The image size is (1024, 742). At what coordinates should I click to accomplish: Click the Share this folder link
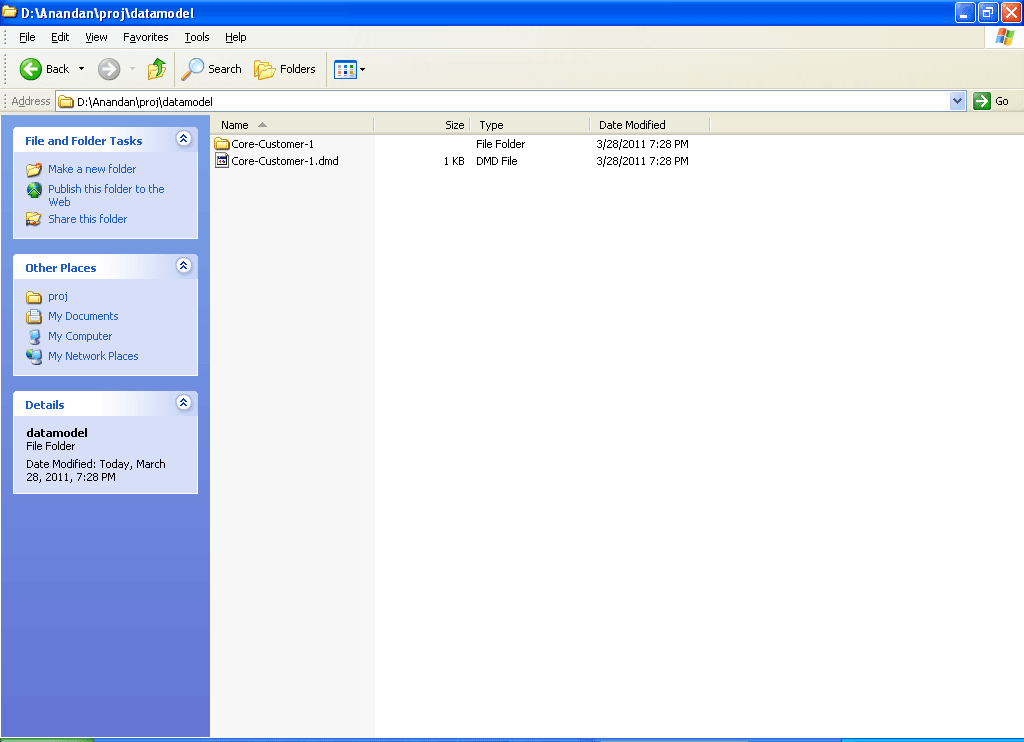click(87, 219)
